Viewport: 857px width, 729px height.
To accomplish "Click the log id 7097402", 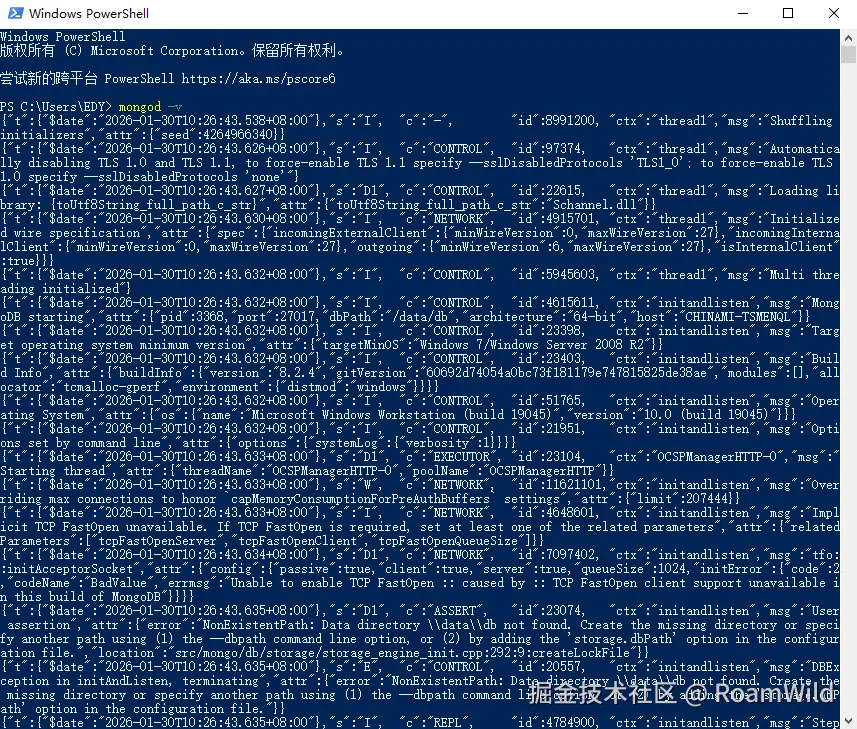I will (x=569, y=555).
